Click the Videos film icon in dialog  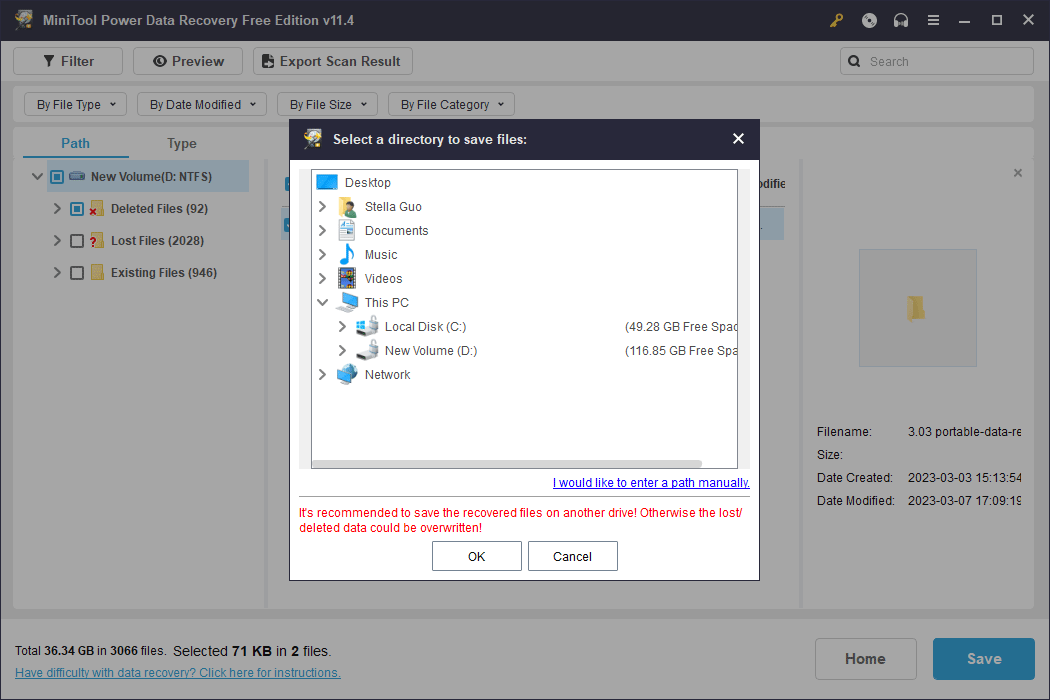click(x=347, y=279)
